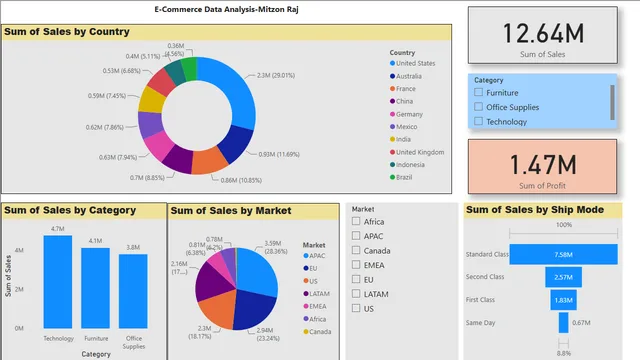
Task: Click the 'Sum of Sales by Category' title
Action: point(70,210)
